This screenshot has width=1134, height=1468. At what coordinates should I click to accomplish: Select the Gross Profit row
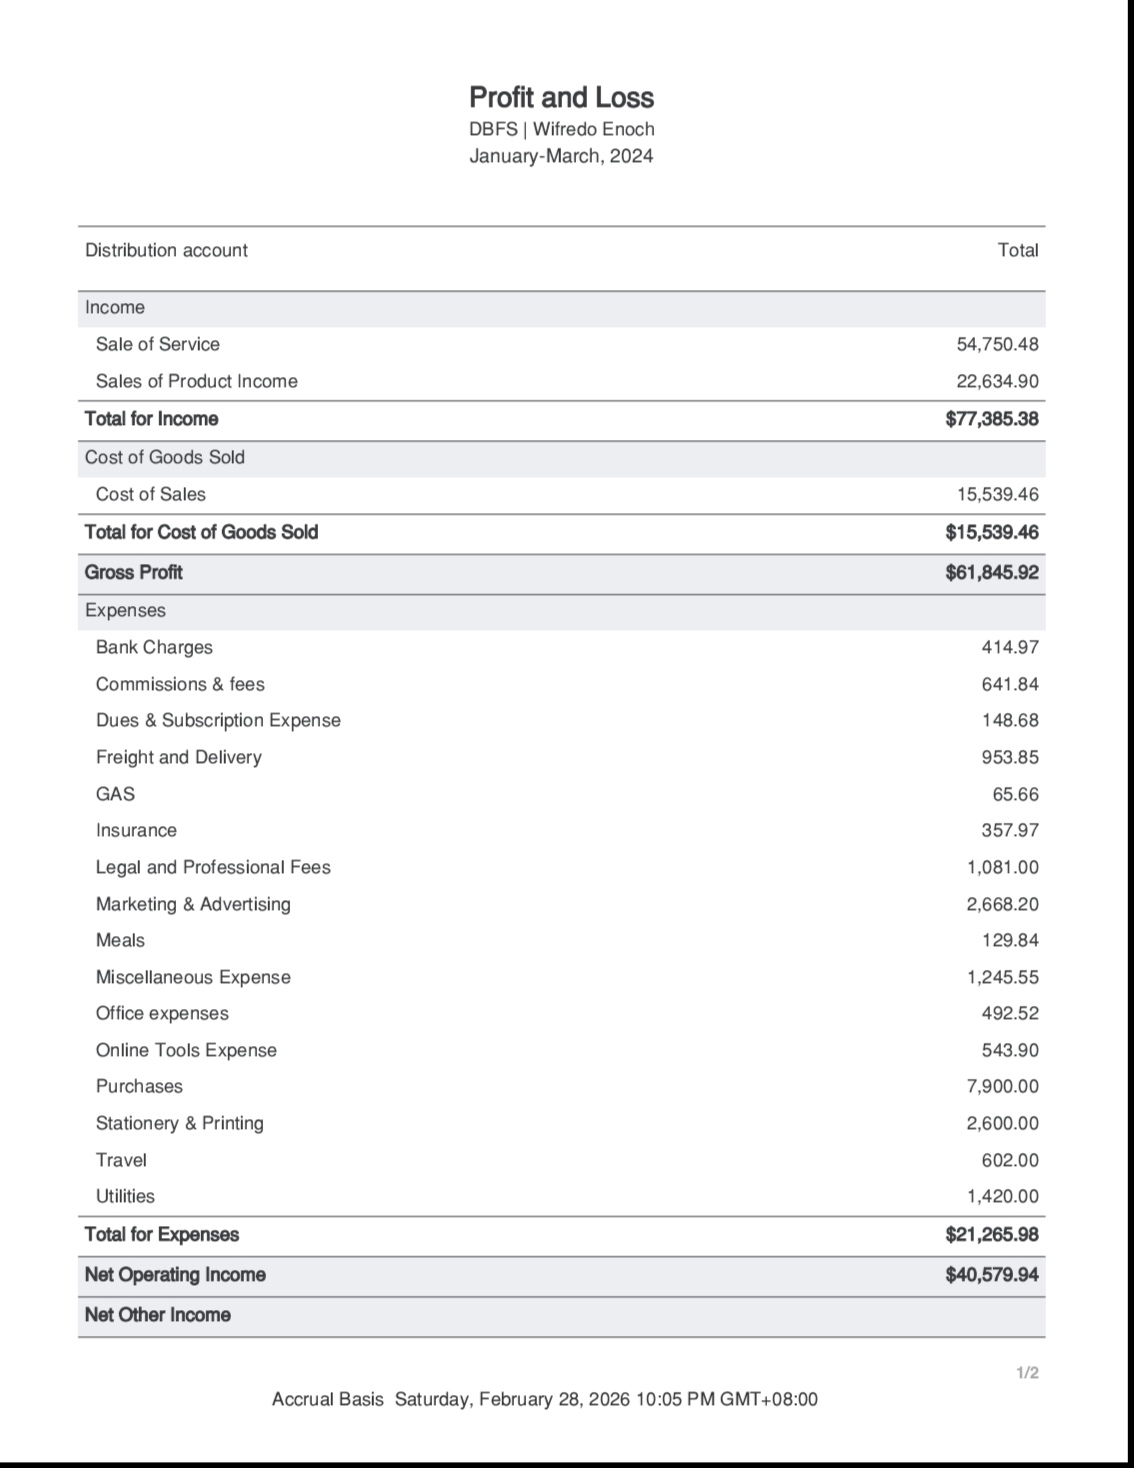pos(561,573)
